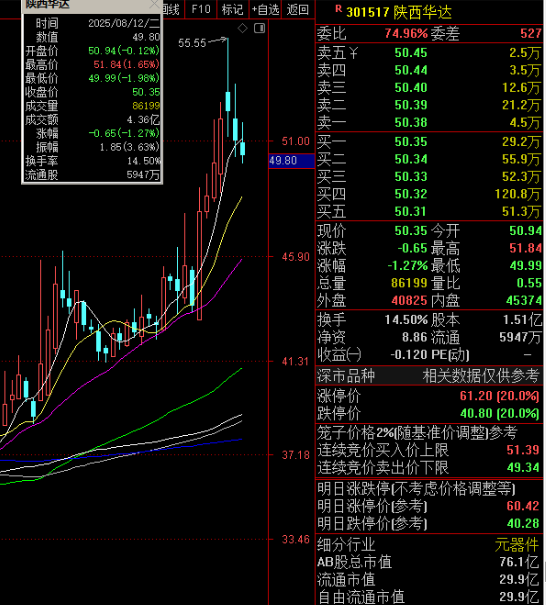Click the 委比 value 74.96%
This screenshot has width=546, height=605.
point(406,34)
